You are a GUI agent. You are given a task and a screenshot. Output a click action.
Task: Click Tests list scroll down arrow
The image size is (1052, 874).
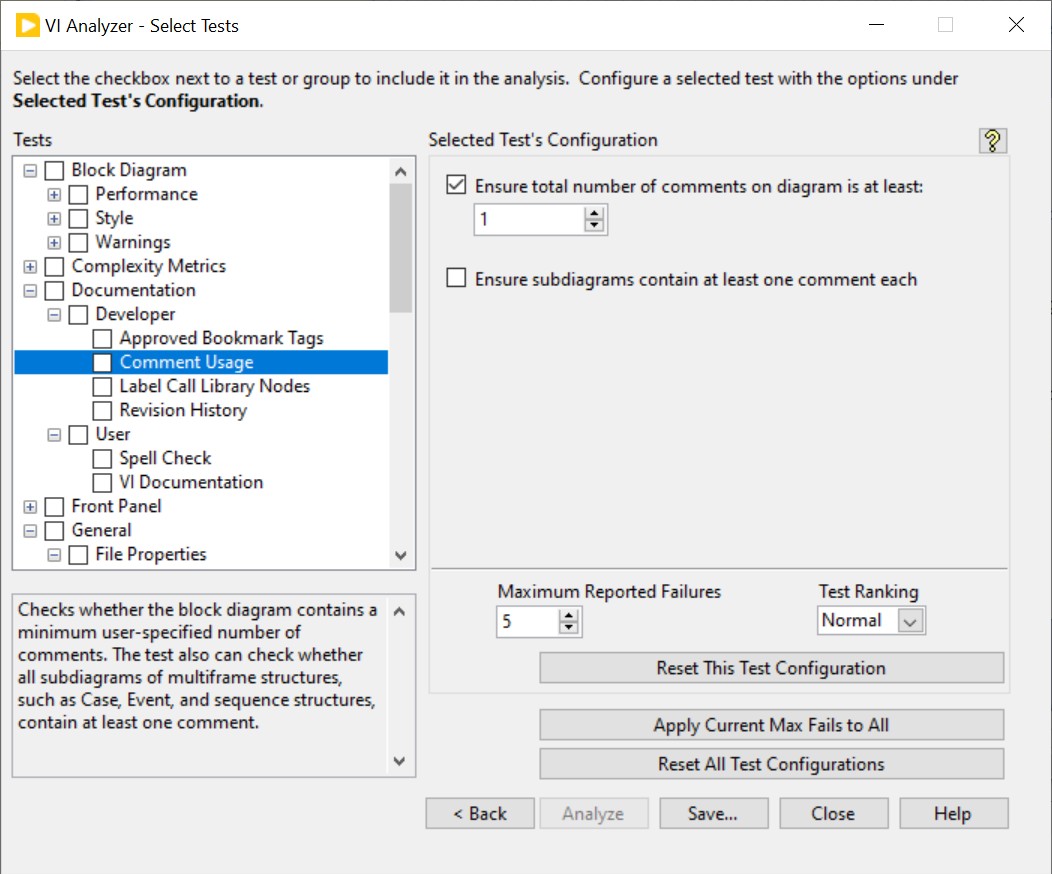click(x=401, y=555)
